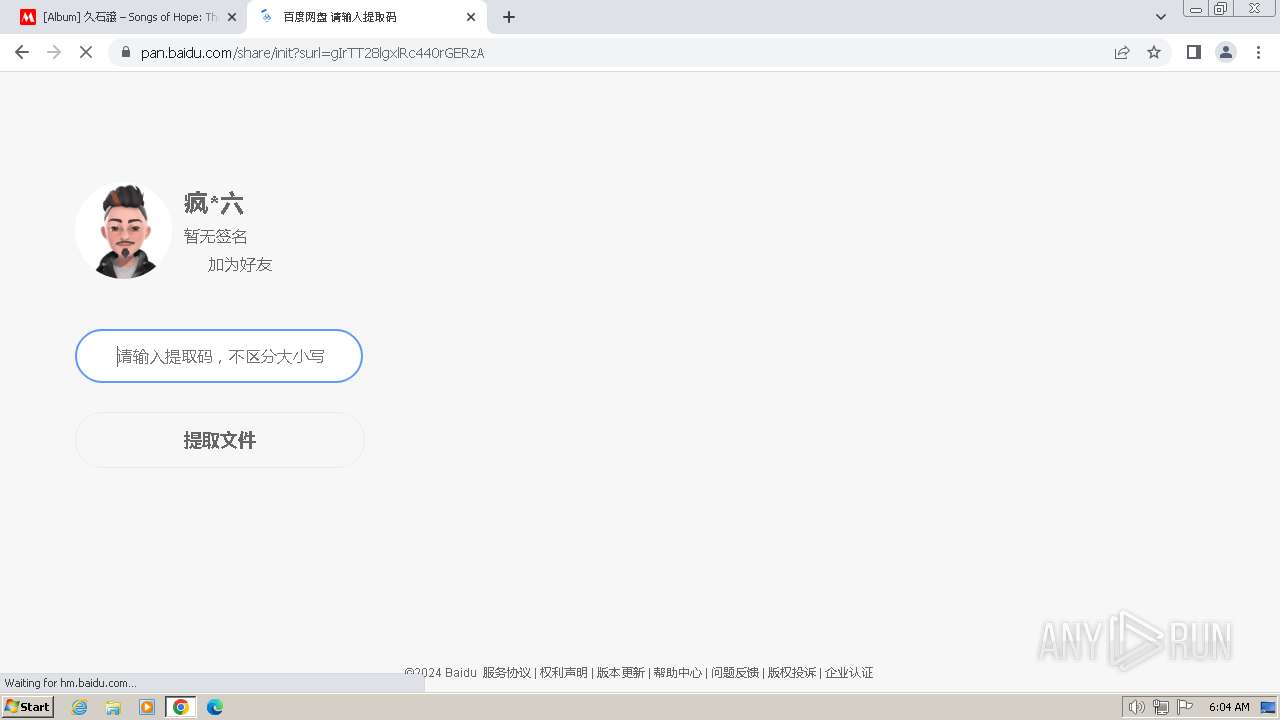Viewport: 1280px width, 720px height.
Task: Click the 6:04 AM system clock
Action: click(x=1229, y=707)
